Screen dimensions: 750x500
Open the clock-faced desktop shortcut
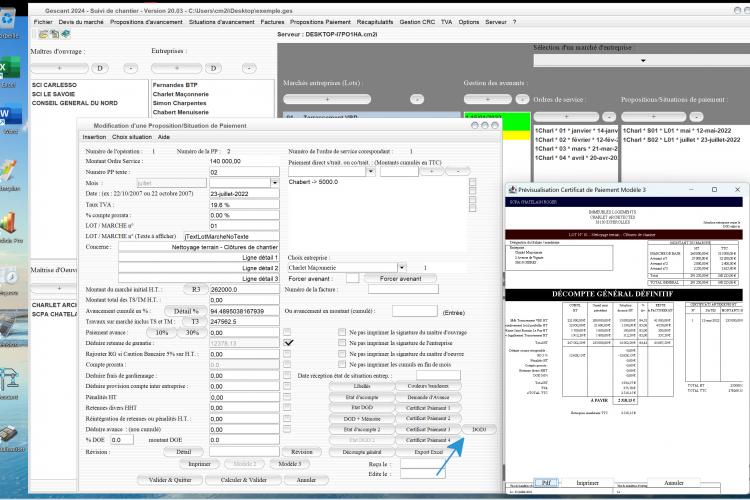9,277
